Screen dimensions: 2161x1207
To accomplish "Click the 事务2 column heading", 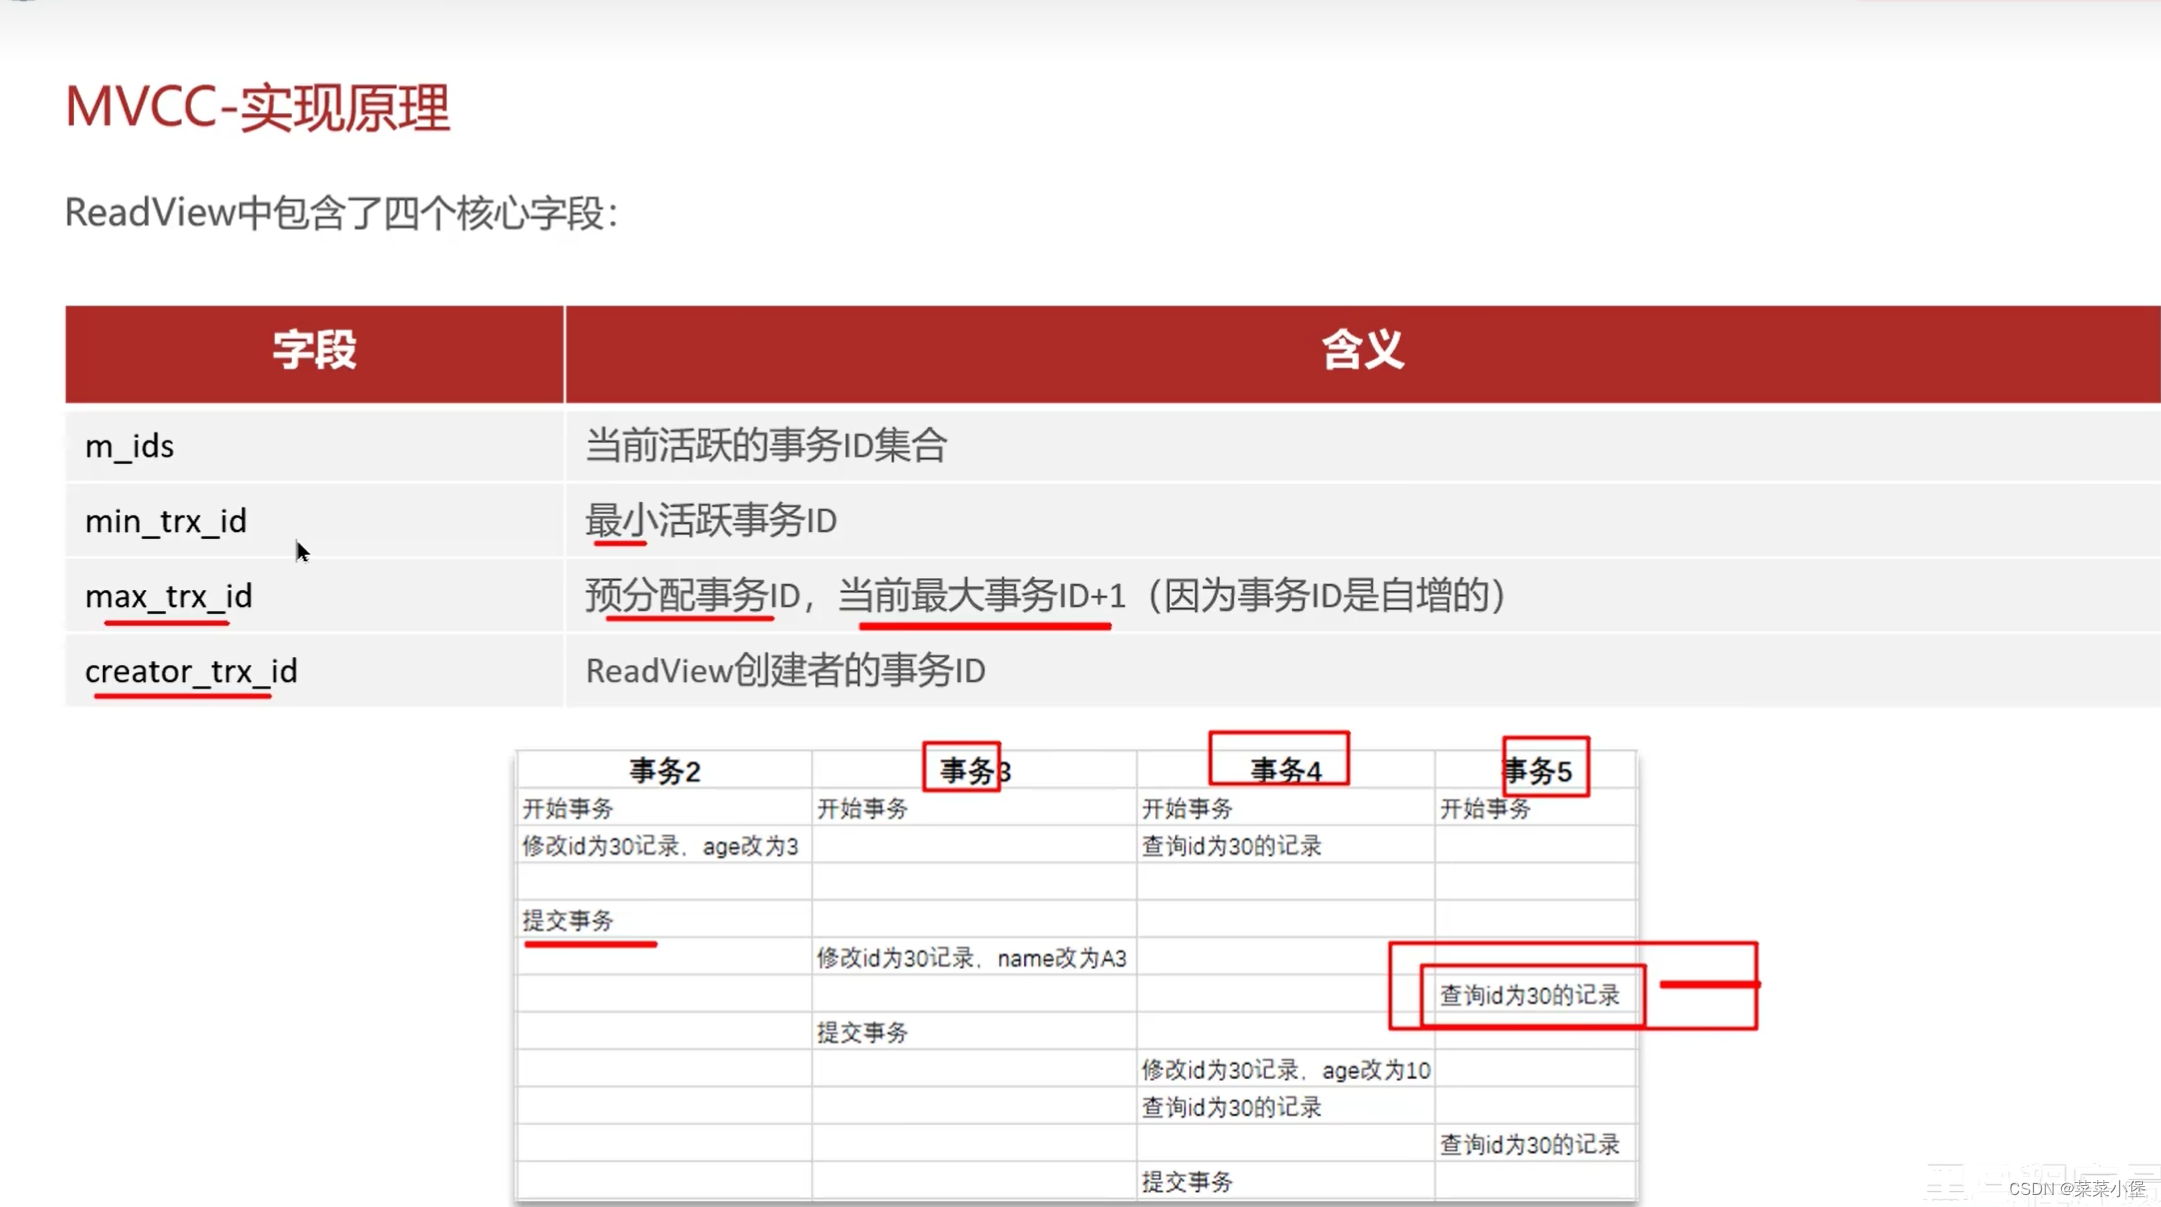I will click(665, 771).
